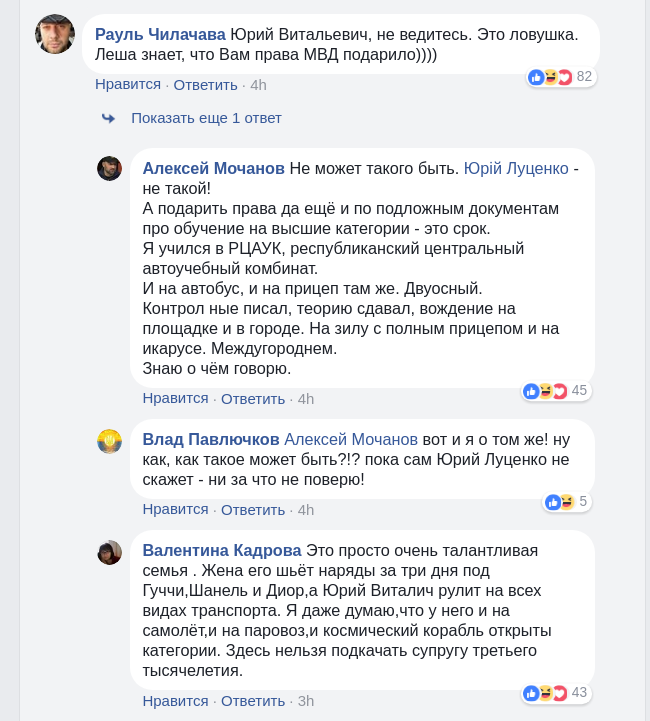Screen dimensions: 650x721
Task: Like Рауль Чилачава's comment via "Нравится"
Action: click(x=128, y=84)
